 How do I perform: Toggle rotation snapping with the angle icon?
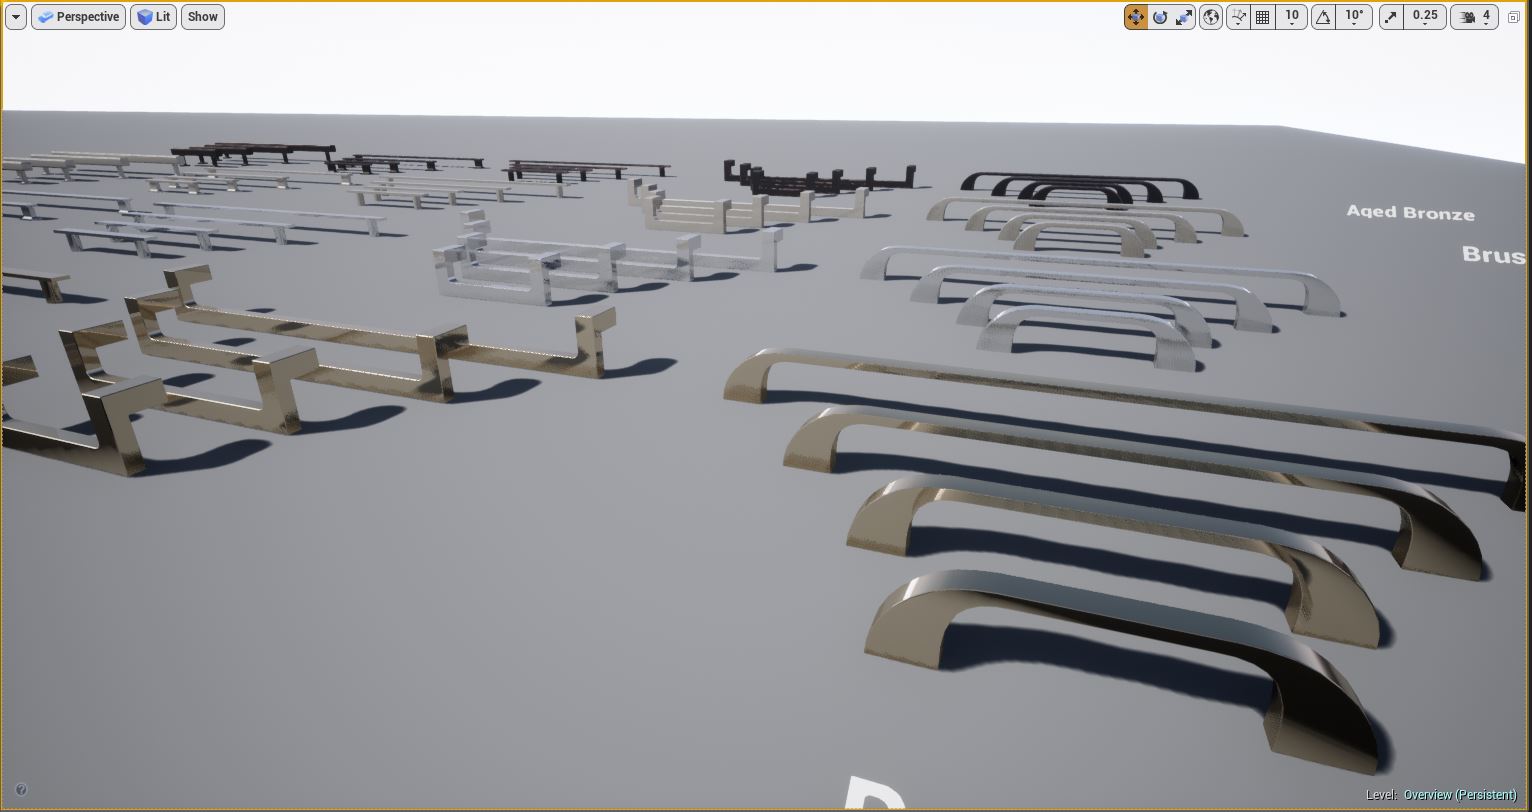[1323, 17]
